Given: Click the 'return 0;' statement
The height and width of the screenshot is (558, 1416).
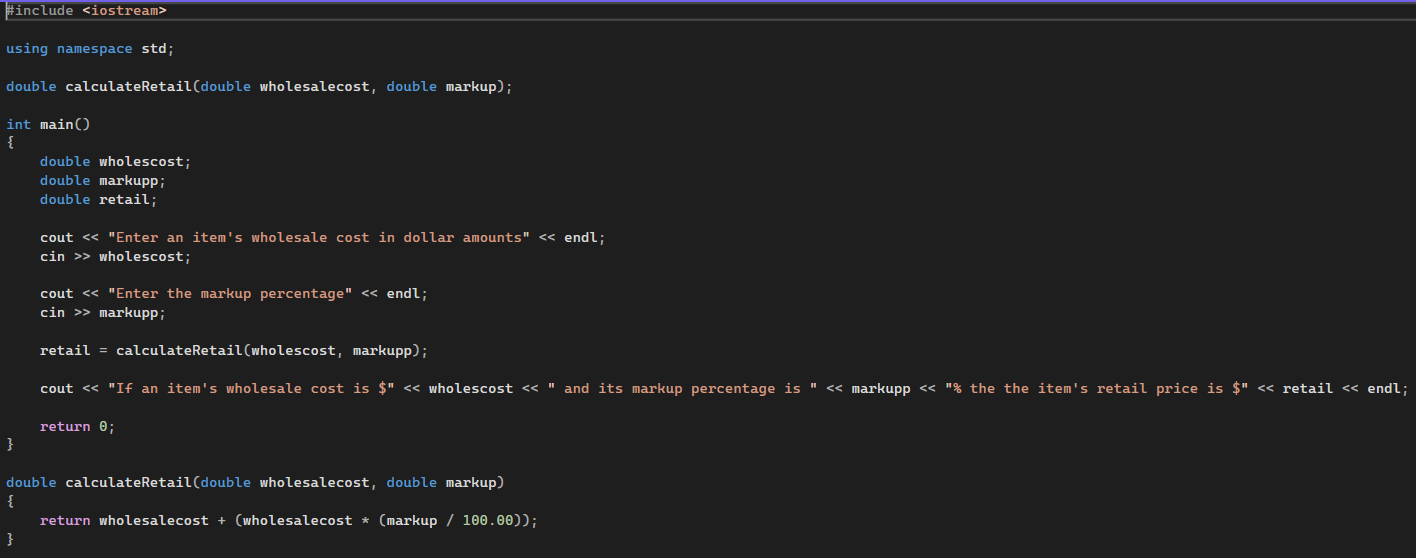Looking at the screenshot, I should click(x=78, y=427).
